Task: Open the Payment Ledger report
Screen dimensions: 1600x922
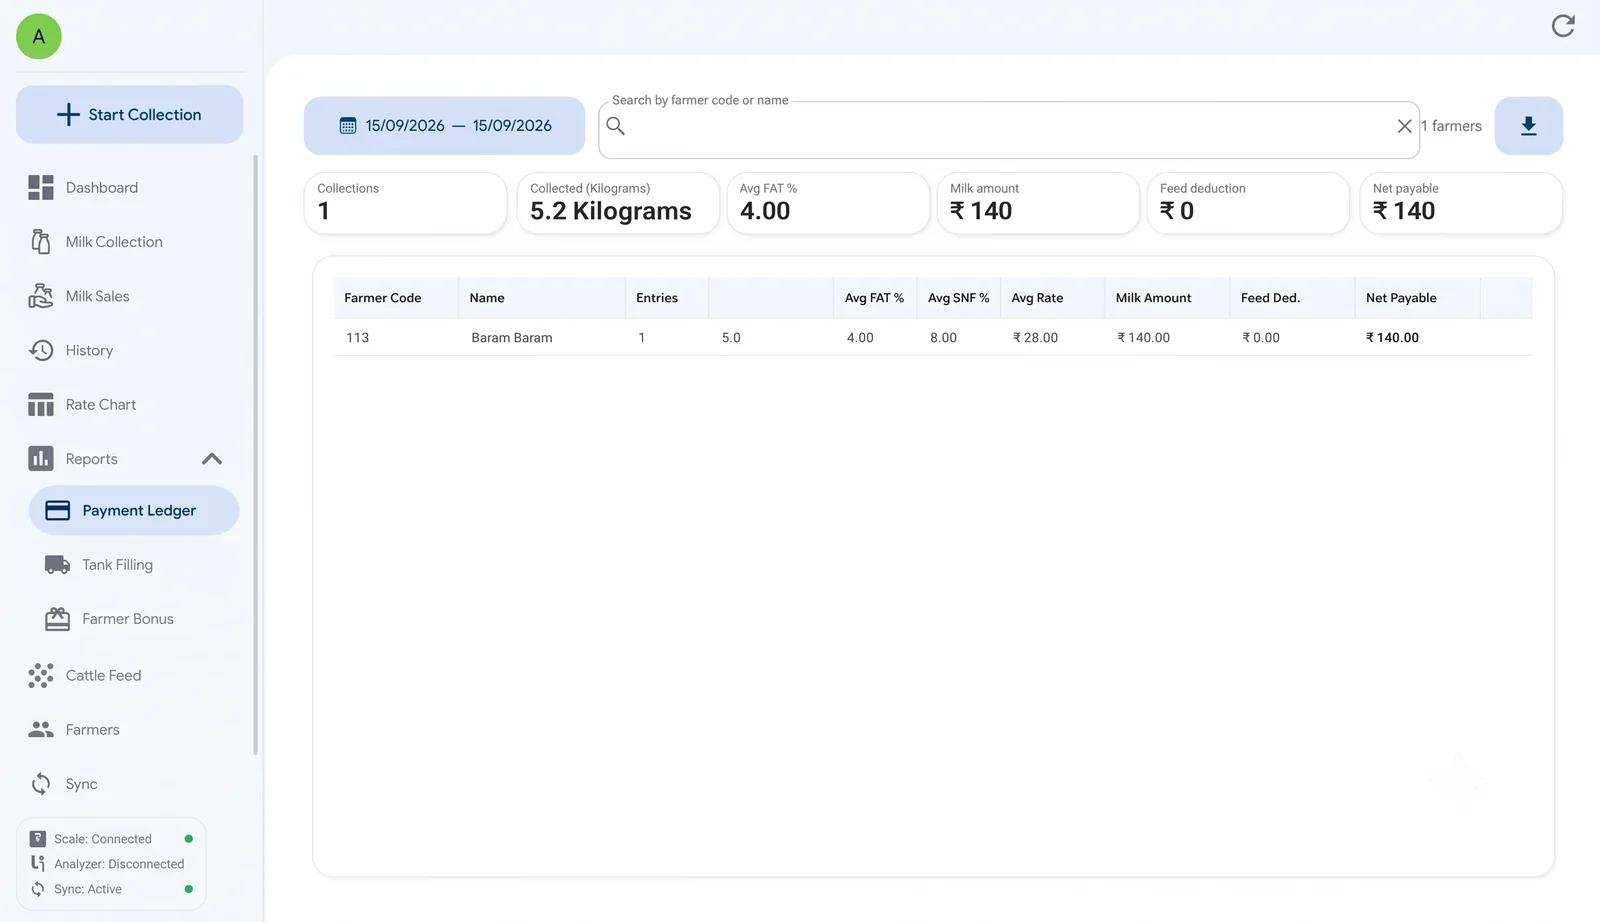Action: 134,511
